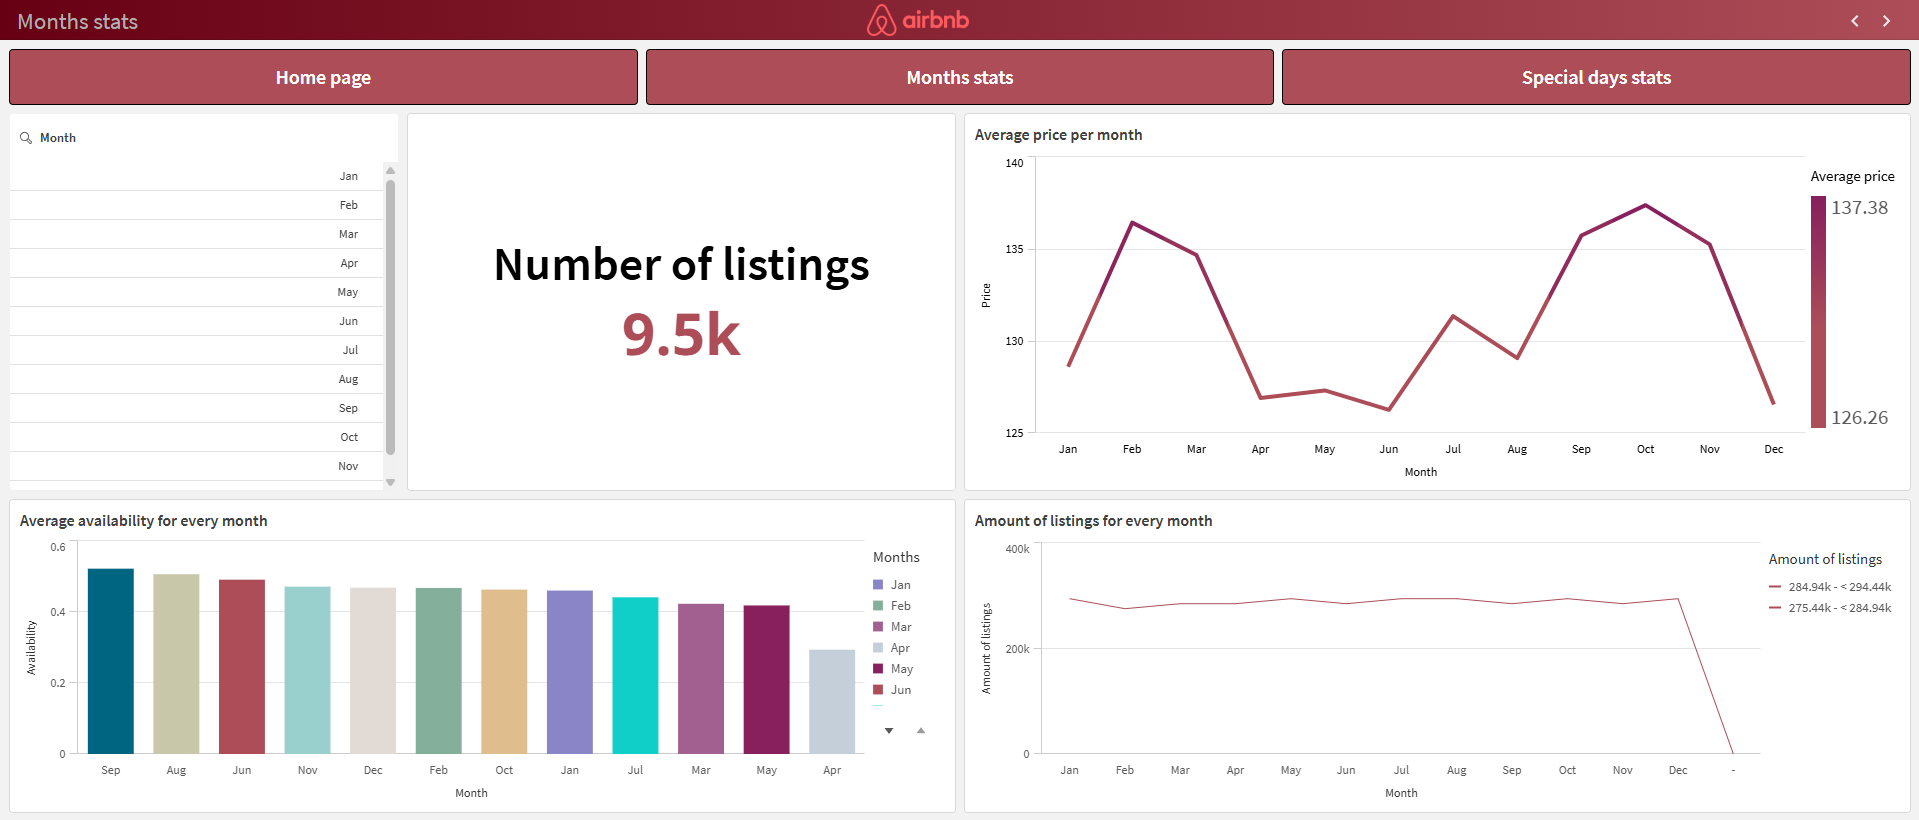1919x820 pixels.
Task: Click Jun entry in Months legend
Action: point(892,690)
